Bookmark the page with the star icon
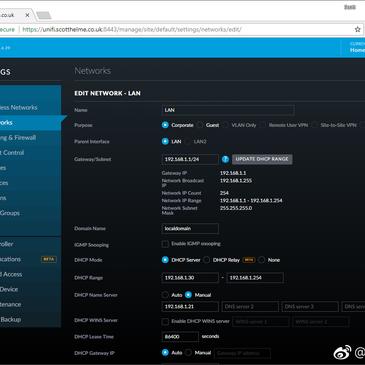 (x=357, y=29)
